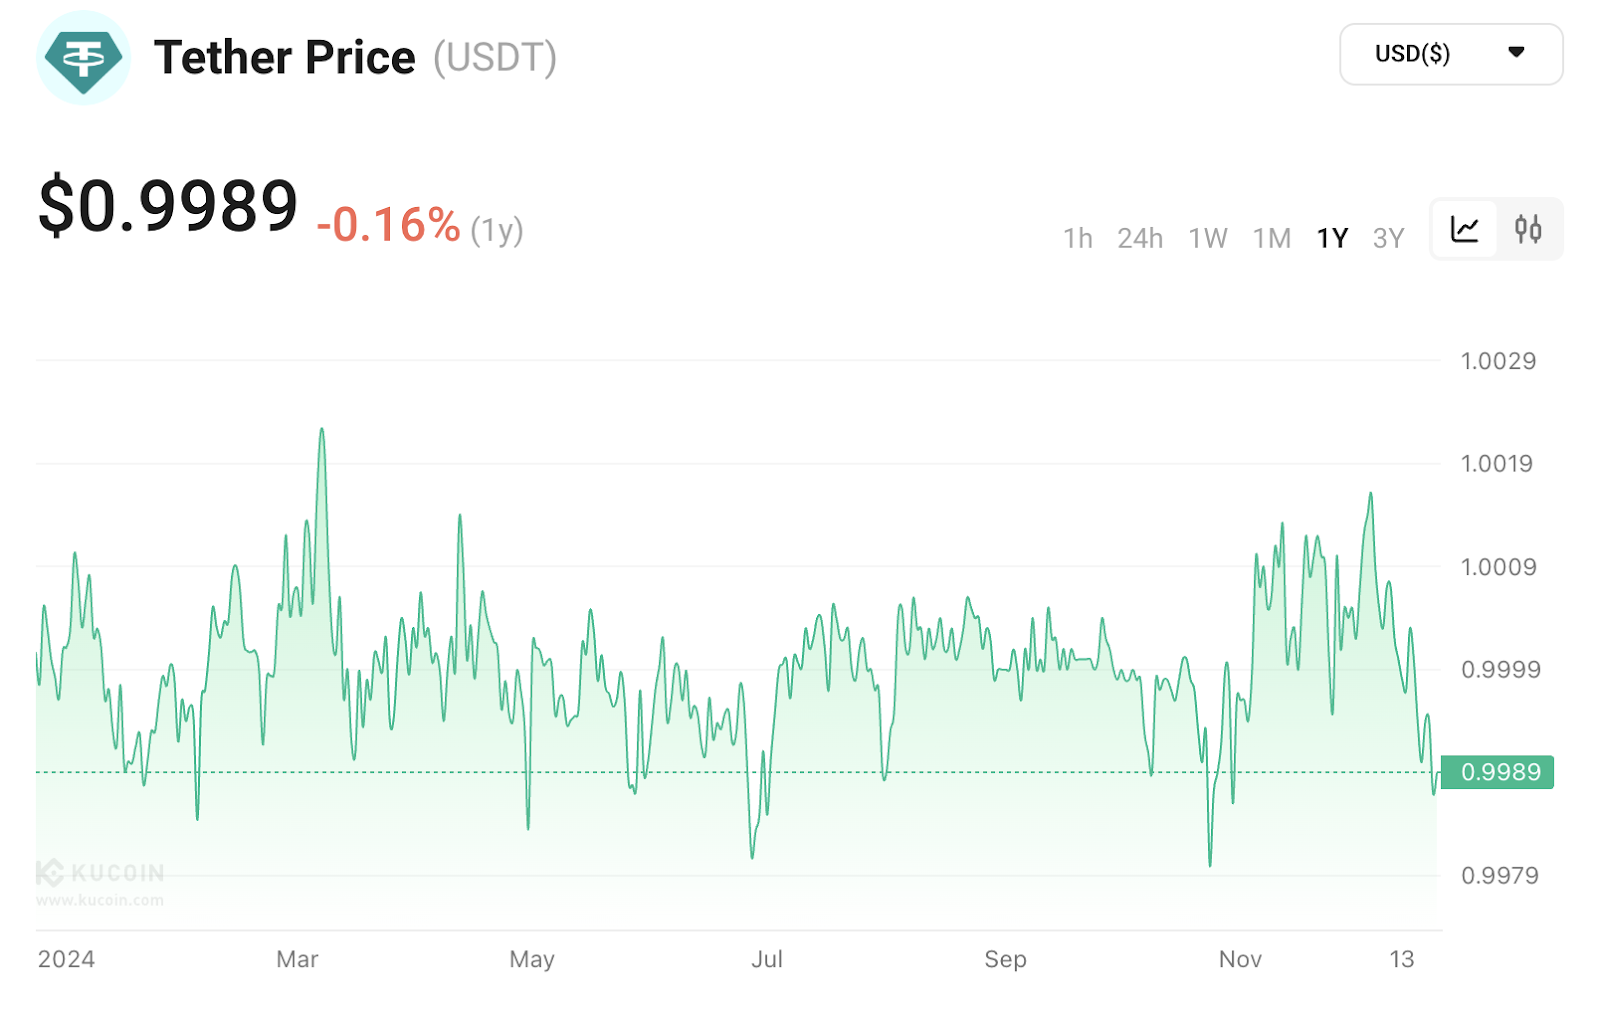The width and height of the screenshot is (1600, 1025).
Task: Select the 1W time range
Action: point(1207,238)
